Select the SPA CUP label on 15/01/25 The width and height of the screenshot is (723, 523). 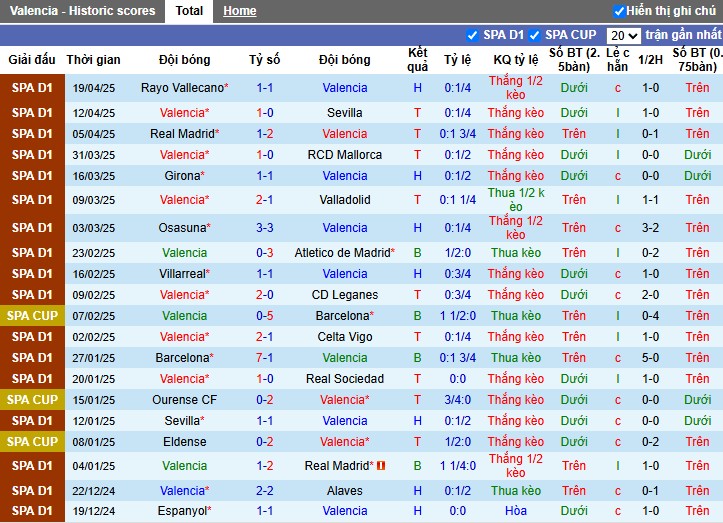32,399
